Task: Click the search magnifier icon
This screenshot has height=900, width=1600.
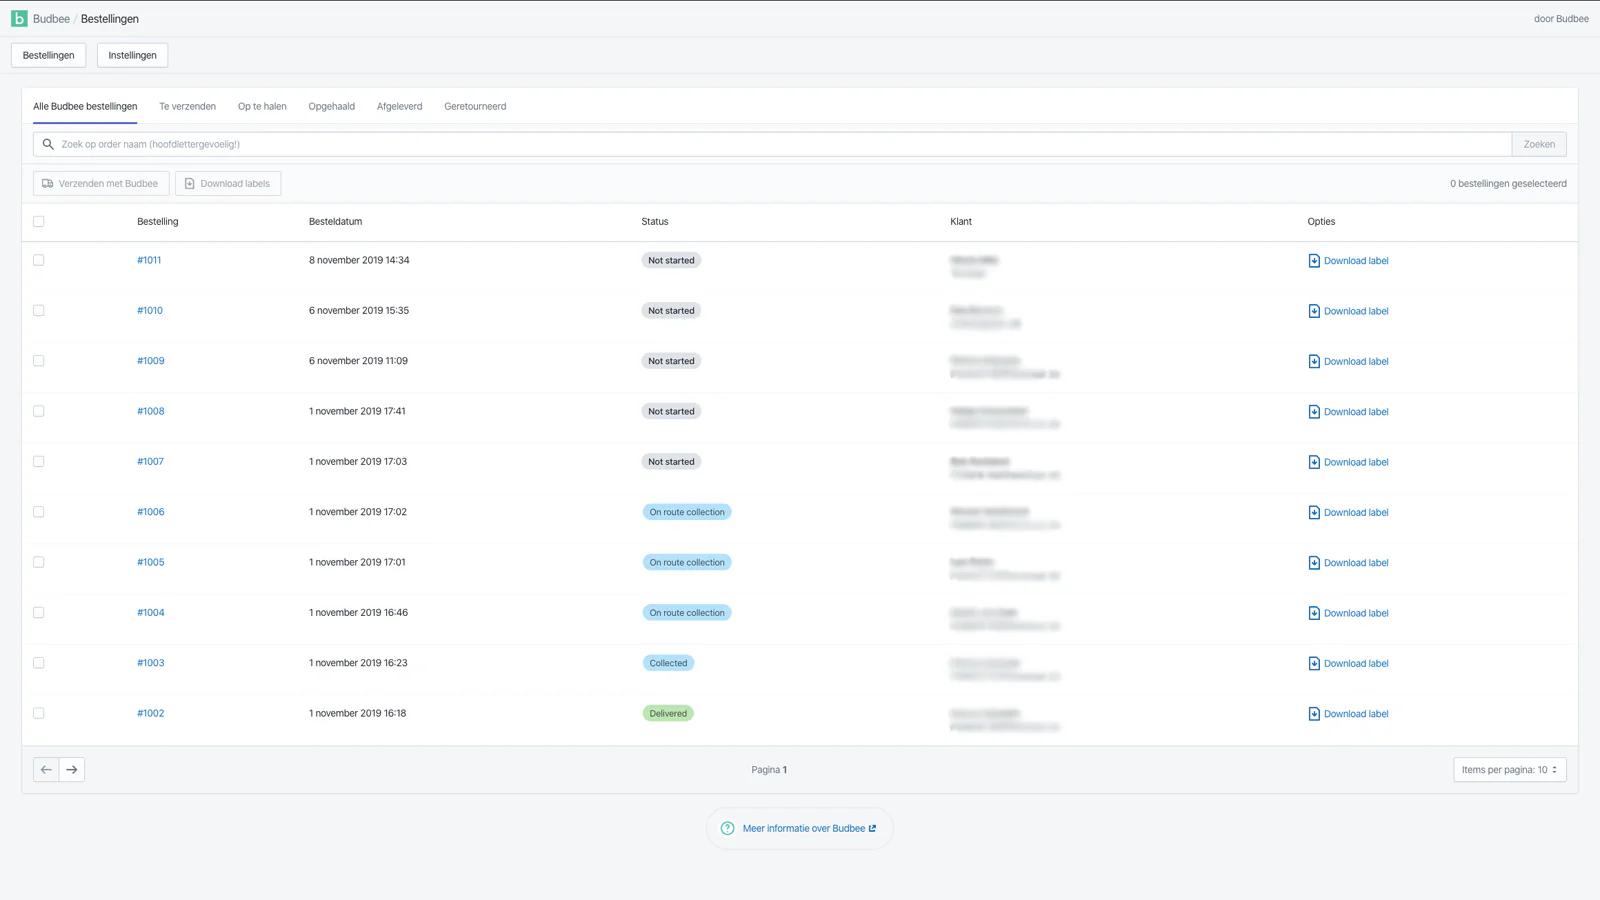Action: tap(48, 144)
